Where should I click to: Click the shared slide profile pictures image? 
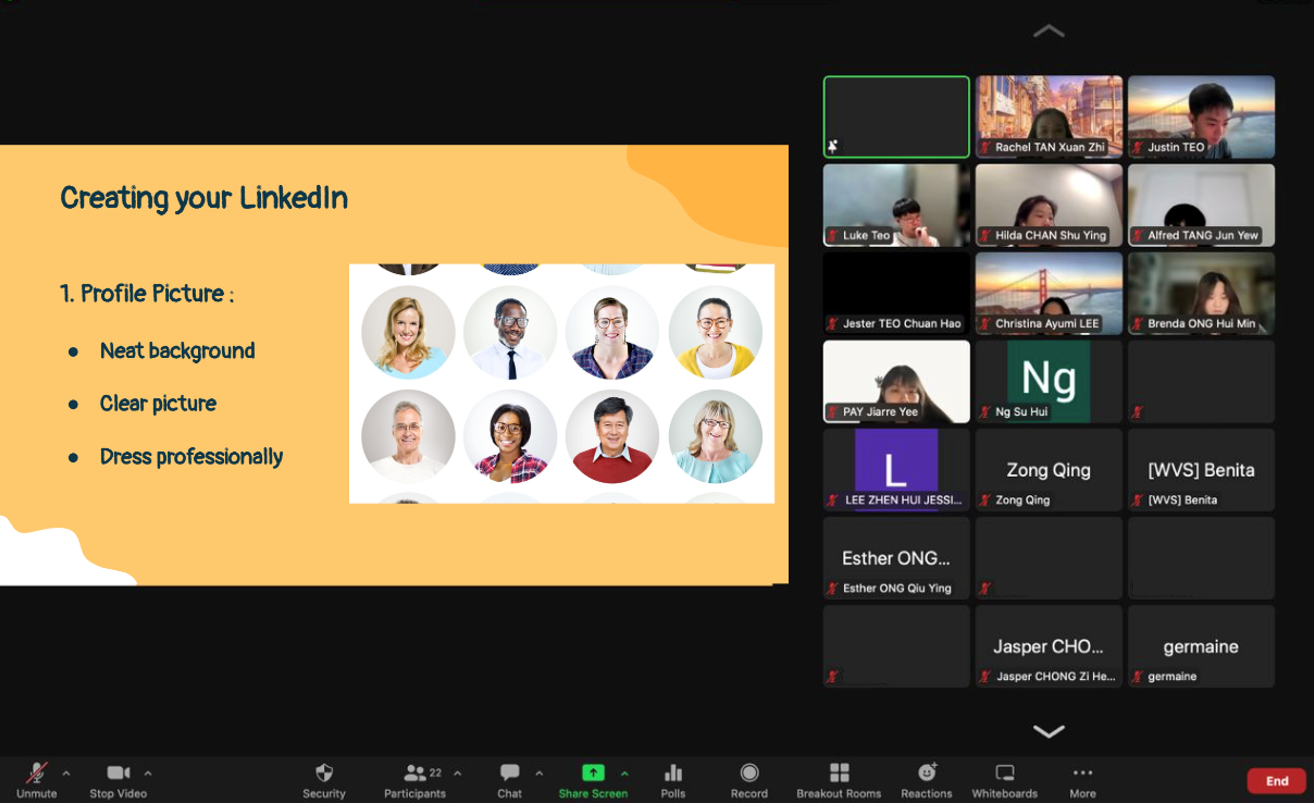[x=562, y=383]
